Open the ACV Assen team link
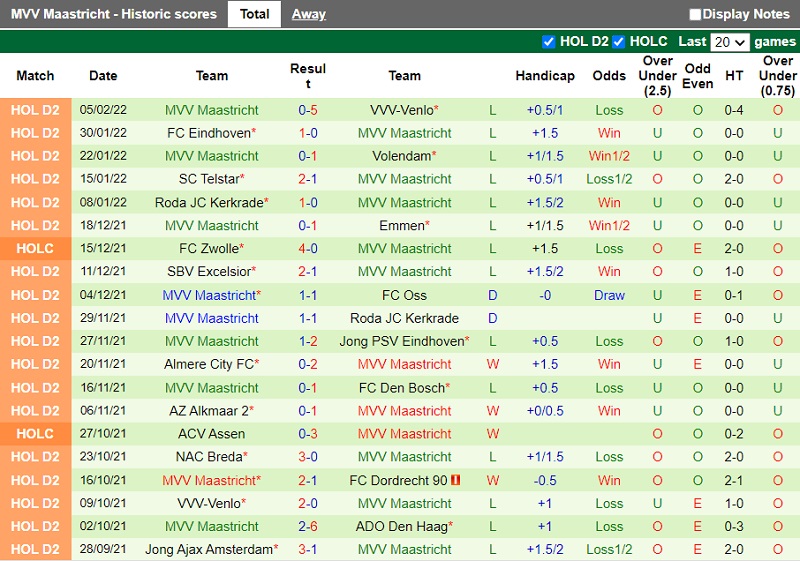Screen dimensions: 800x561 [212, 434]
